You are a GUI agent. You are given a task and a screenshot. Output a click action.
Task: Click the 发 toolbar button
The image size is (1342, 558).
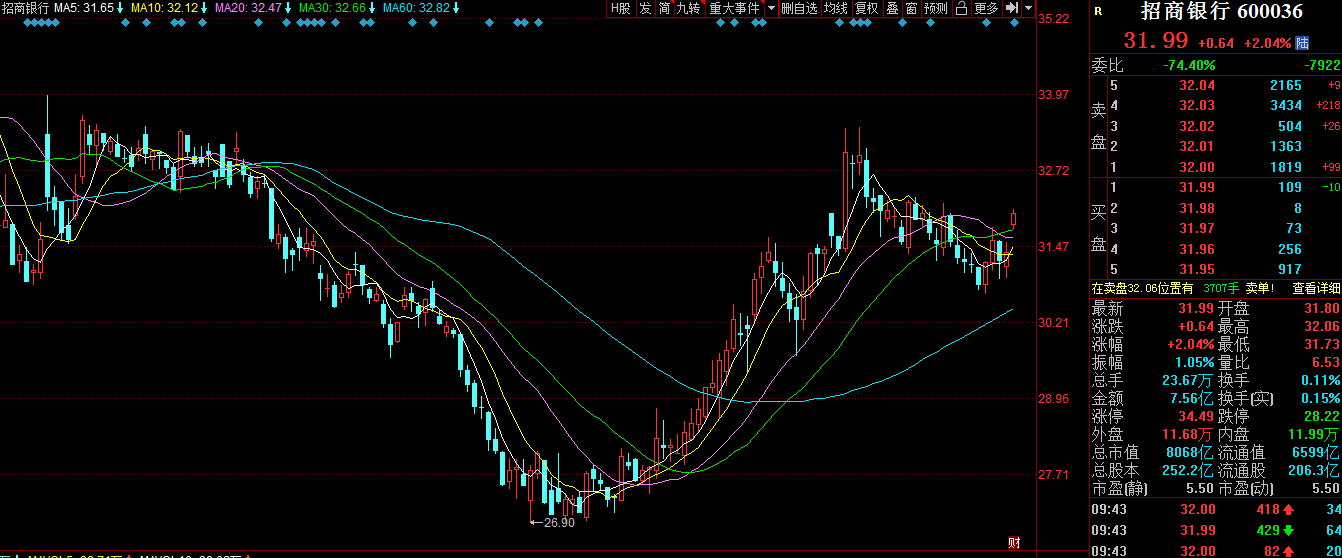[x=645, y=8]
